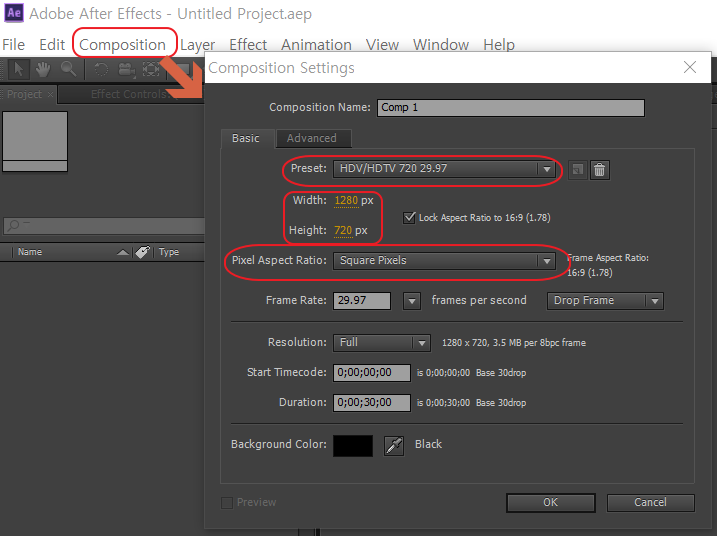Open the Preset dropdown
This screenshot has width=717, height=536.
click(x=444, y=169)
